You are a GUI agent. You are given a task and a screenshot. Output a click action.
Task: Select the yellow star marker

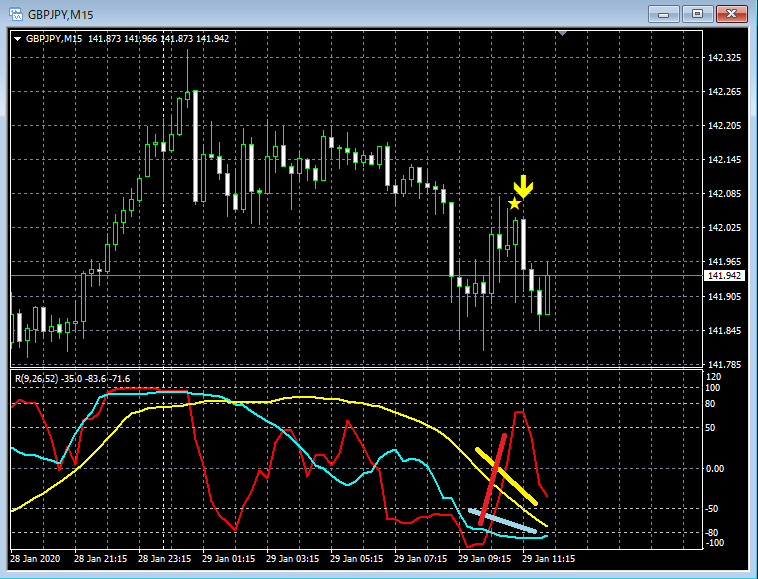pyautogui.click(x=514, y=203)
